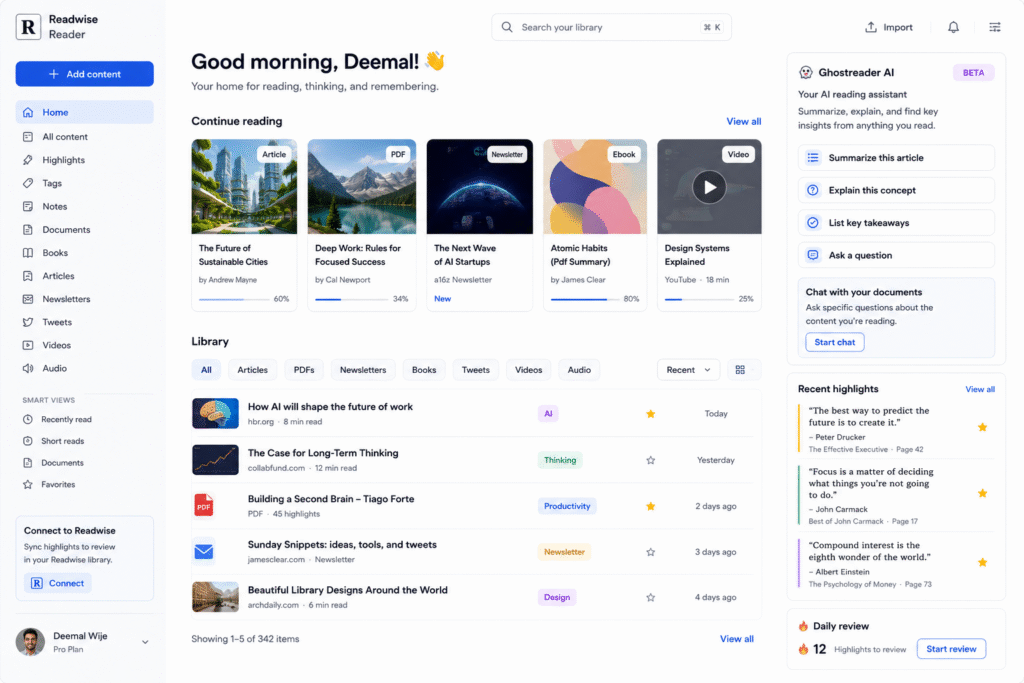Click the blue envelope Sunday Snippets icon
The height and width of the screenshot is (683, 1024).
pos(204,552)
